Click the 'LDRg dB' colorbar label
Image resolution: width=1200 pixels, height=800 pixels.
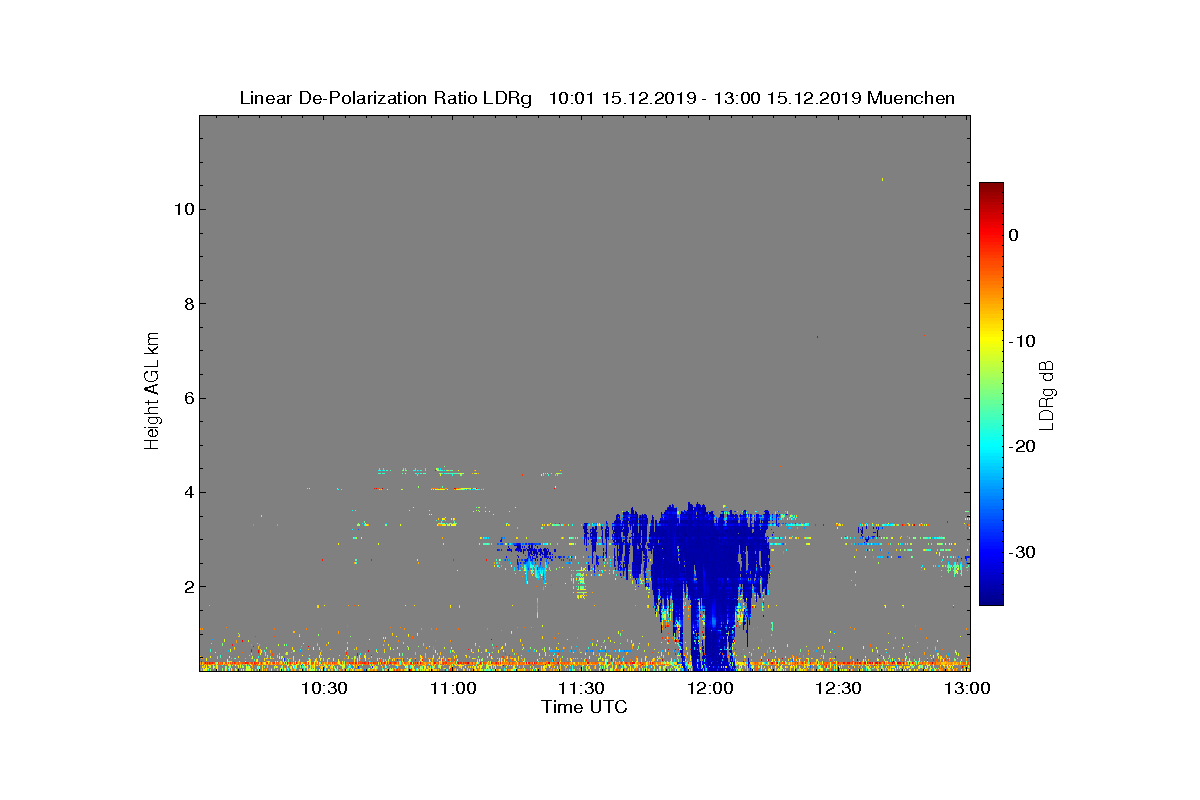(1046, 395)
